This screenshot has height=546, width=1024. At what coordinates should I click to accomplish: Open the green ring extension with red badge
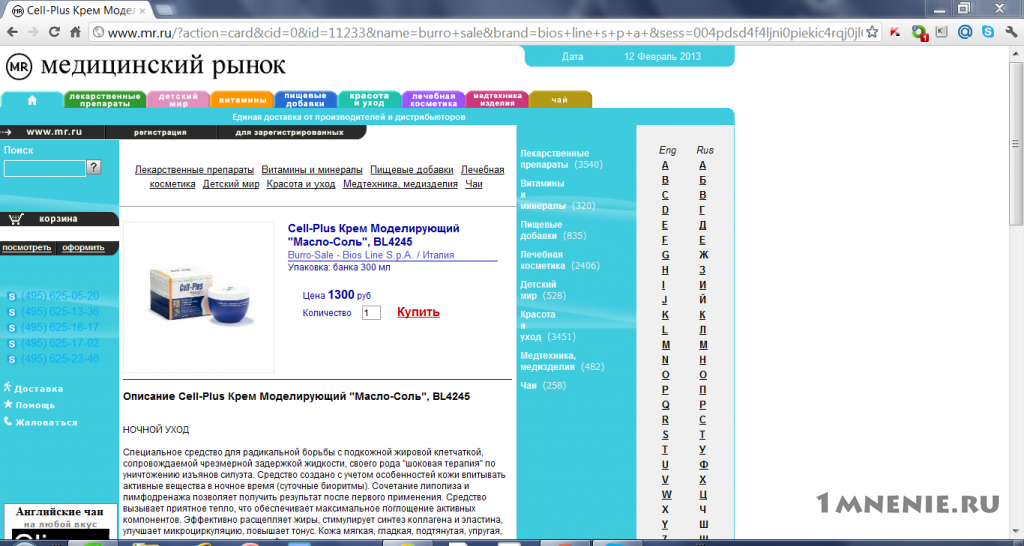coord(919,33)
